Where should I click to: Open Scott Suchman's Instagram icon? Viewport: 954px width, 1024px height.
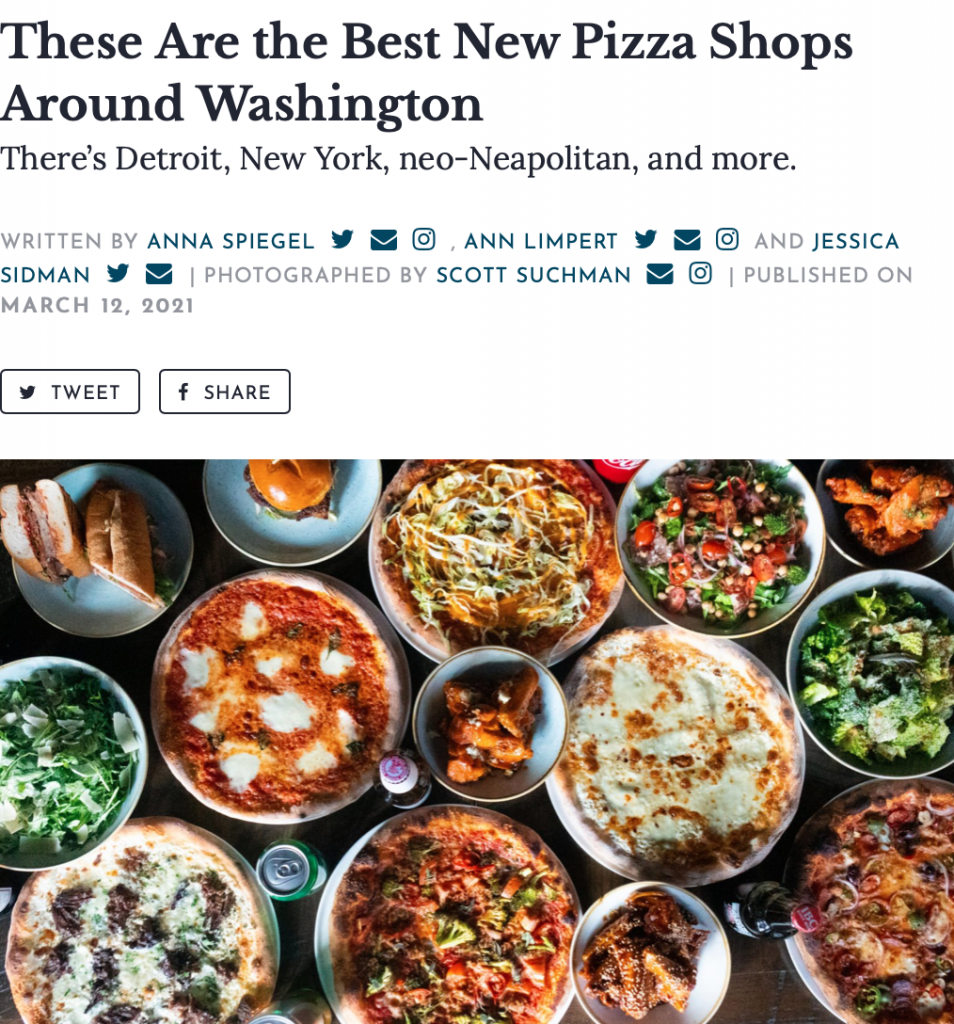point(701,273)
